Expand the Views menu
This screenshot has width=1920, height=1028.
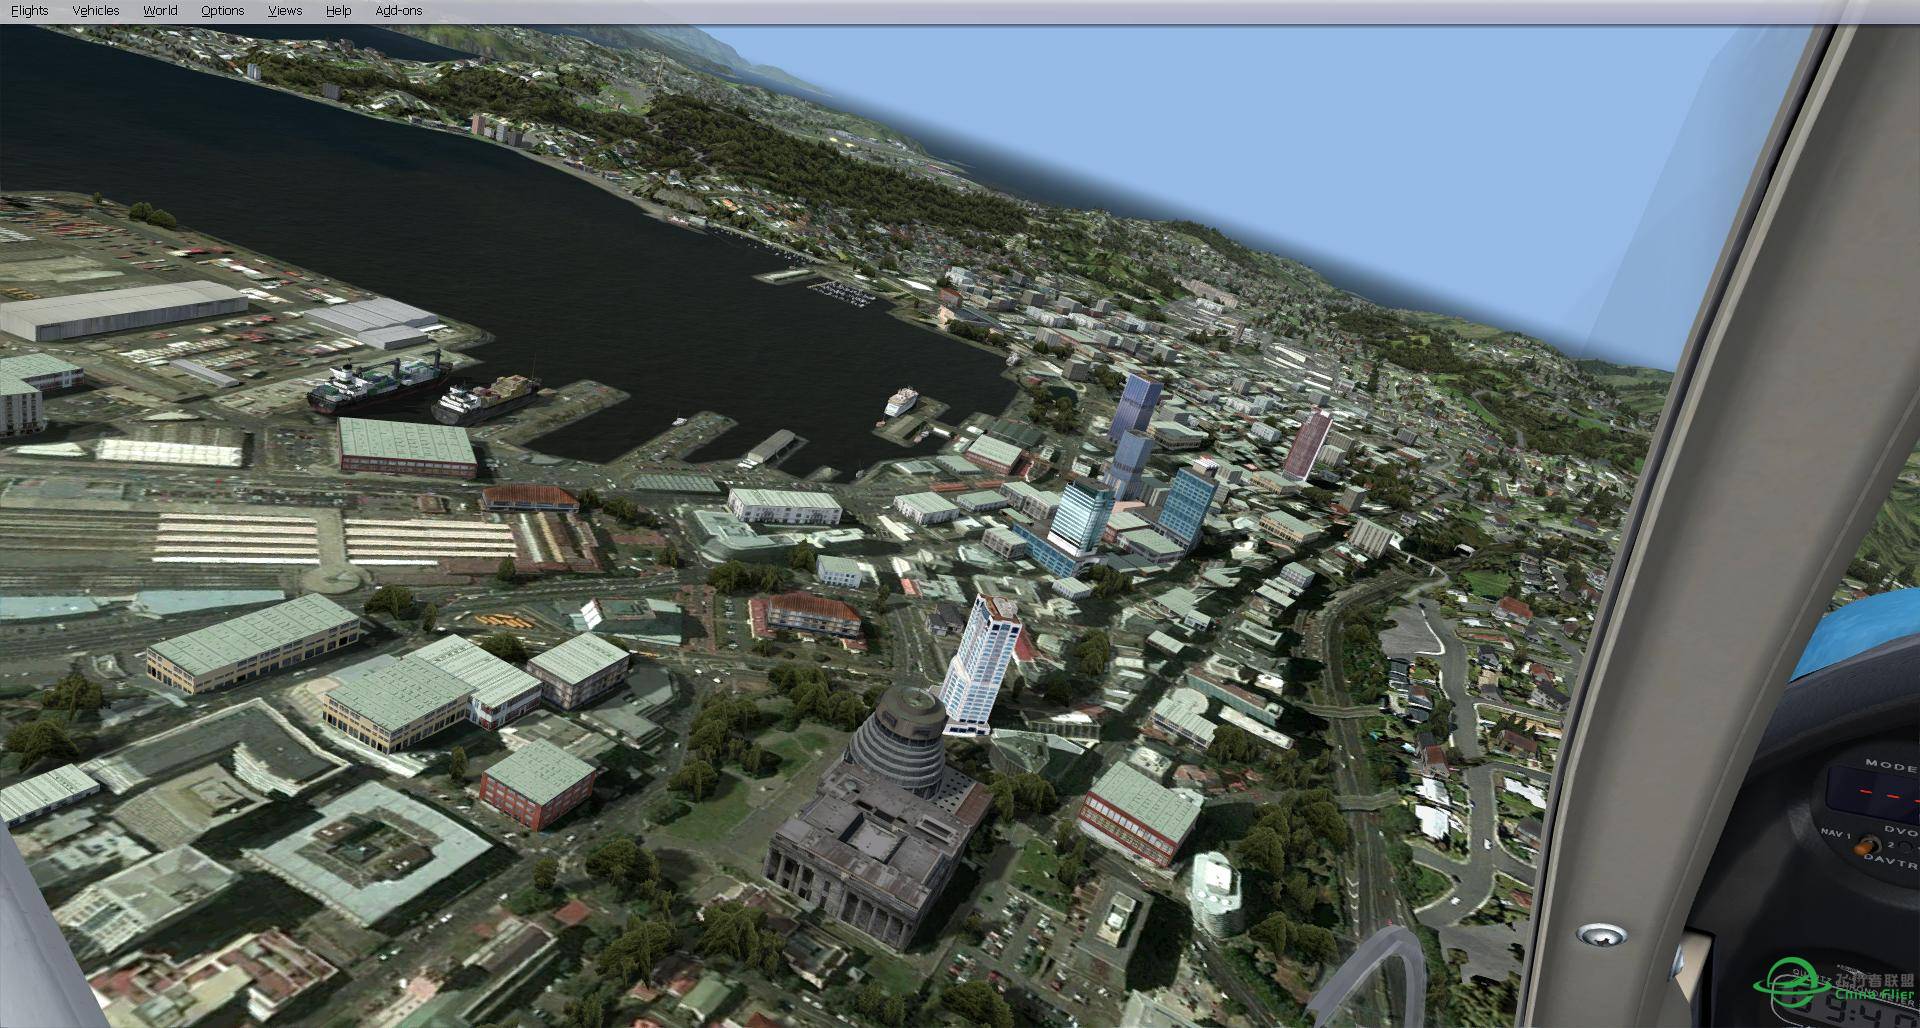285,10
